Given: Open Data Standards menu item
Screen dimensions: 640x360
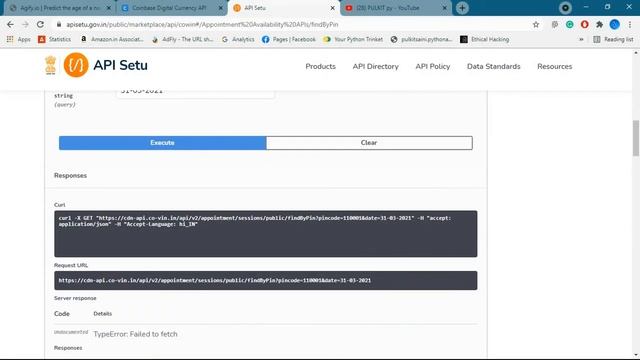Looking at the screenshot, I should 493,67.
